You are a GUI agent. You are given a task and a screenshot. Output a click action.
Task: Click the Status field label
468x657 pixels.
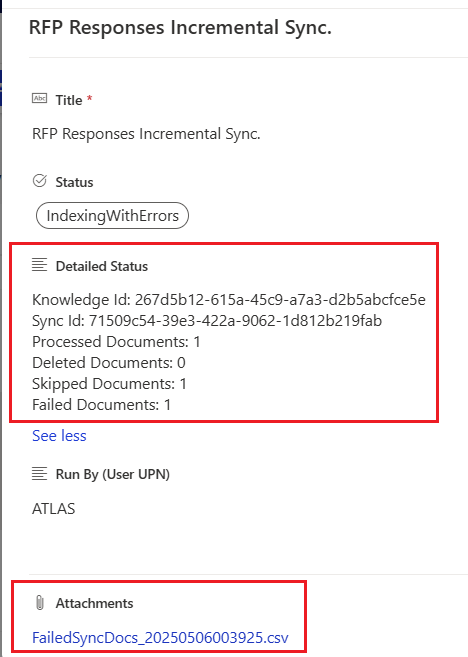pyautogui.click(x=74, y=182)
